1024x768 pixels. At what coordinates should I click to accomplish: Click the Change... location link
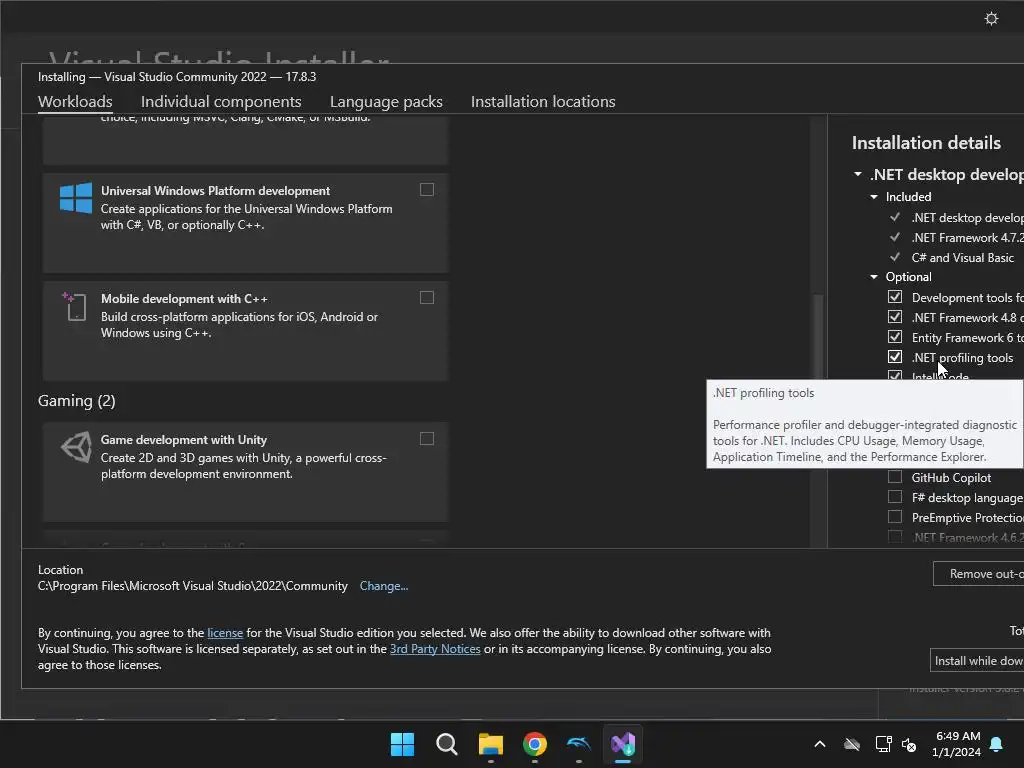pos(383,586)
